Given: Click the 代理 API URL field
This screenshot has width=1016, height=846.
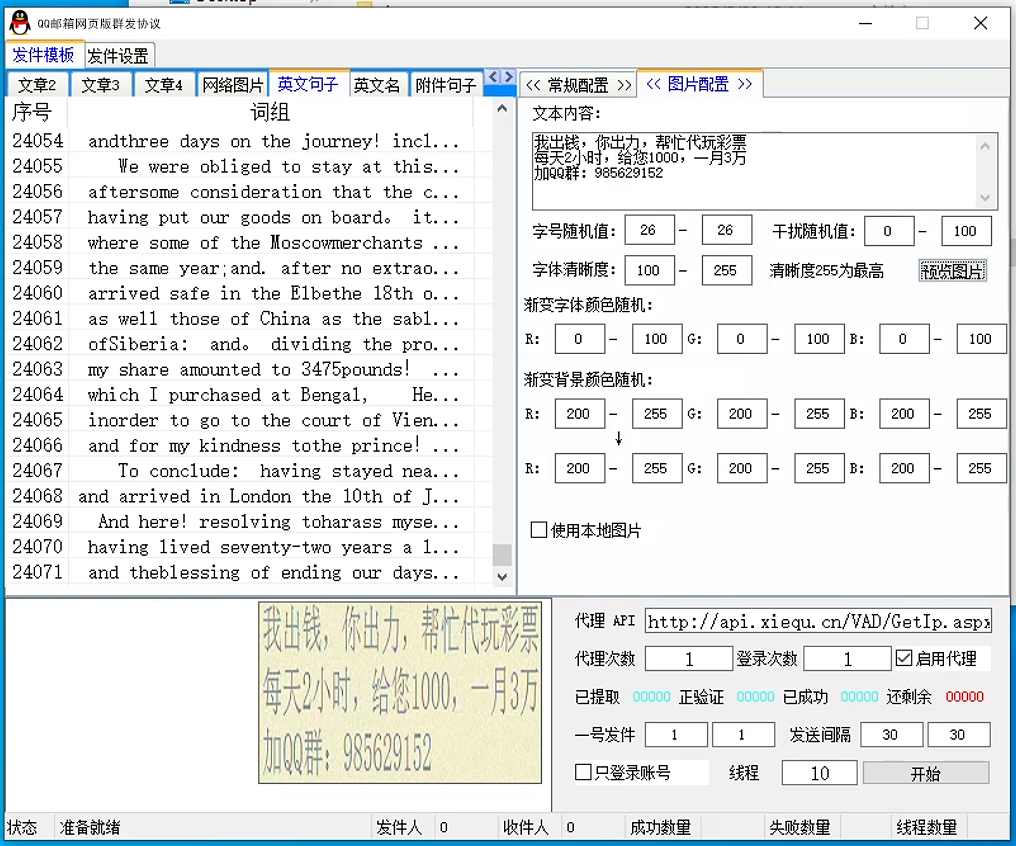Looking at the screenshot, I should 818,622.
